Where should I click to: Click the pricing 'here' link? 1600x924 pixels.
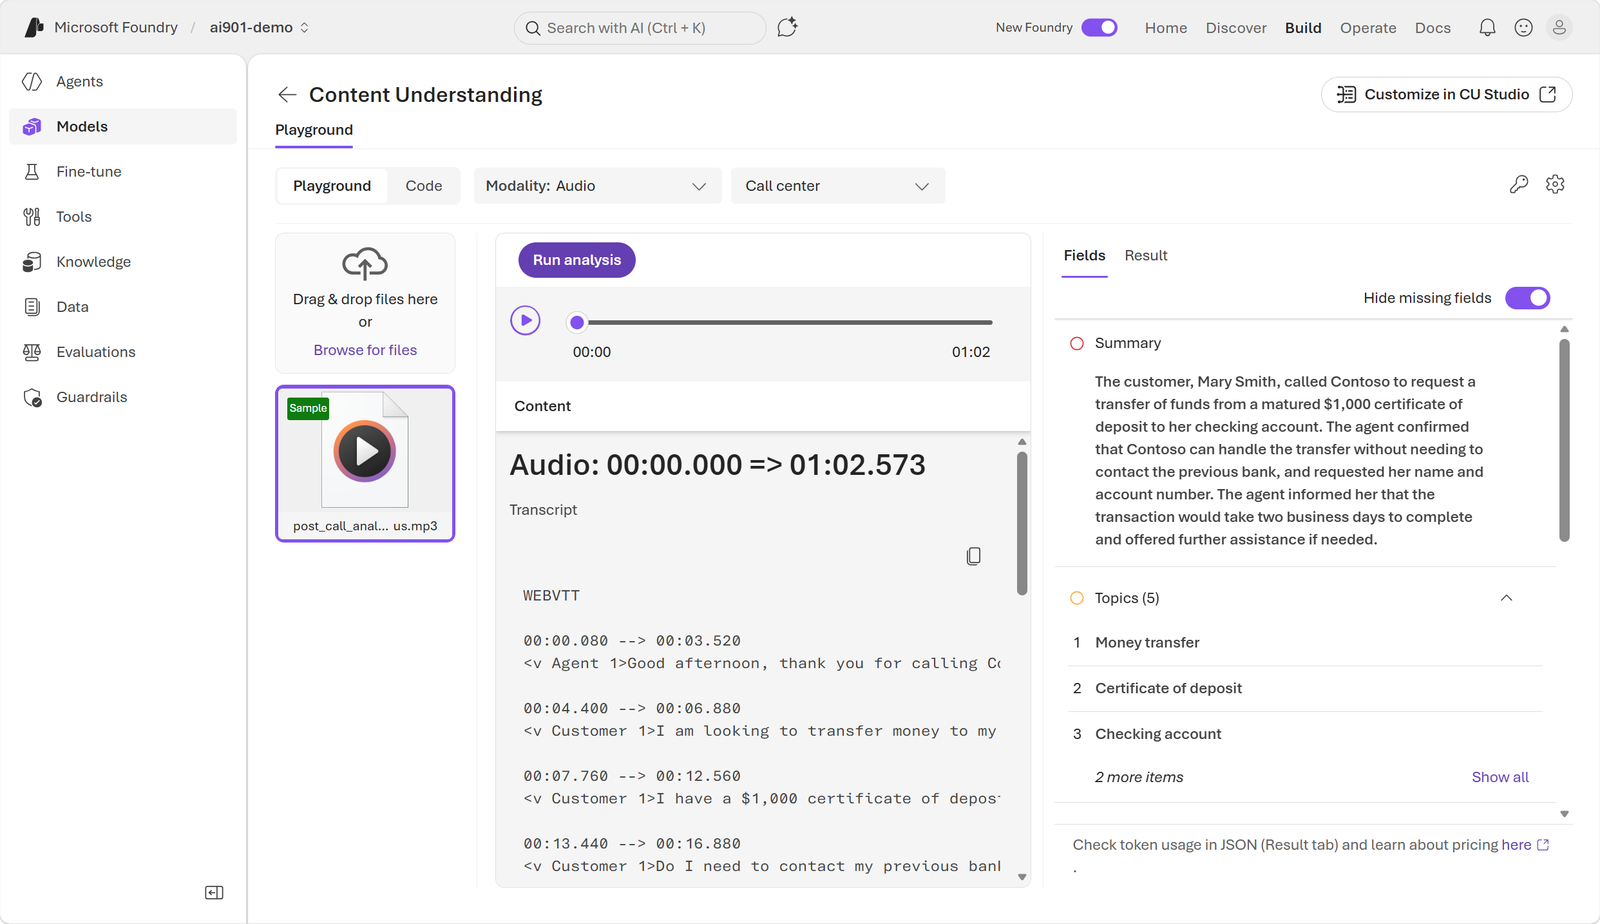coord(1516,845)
